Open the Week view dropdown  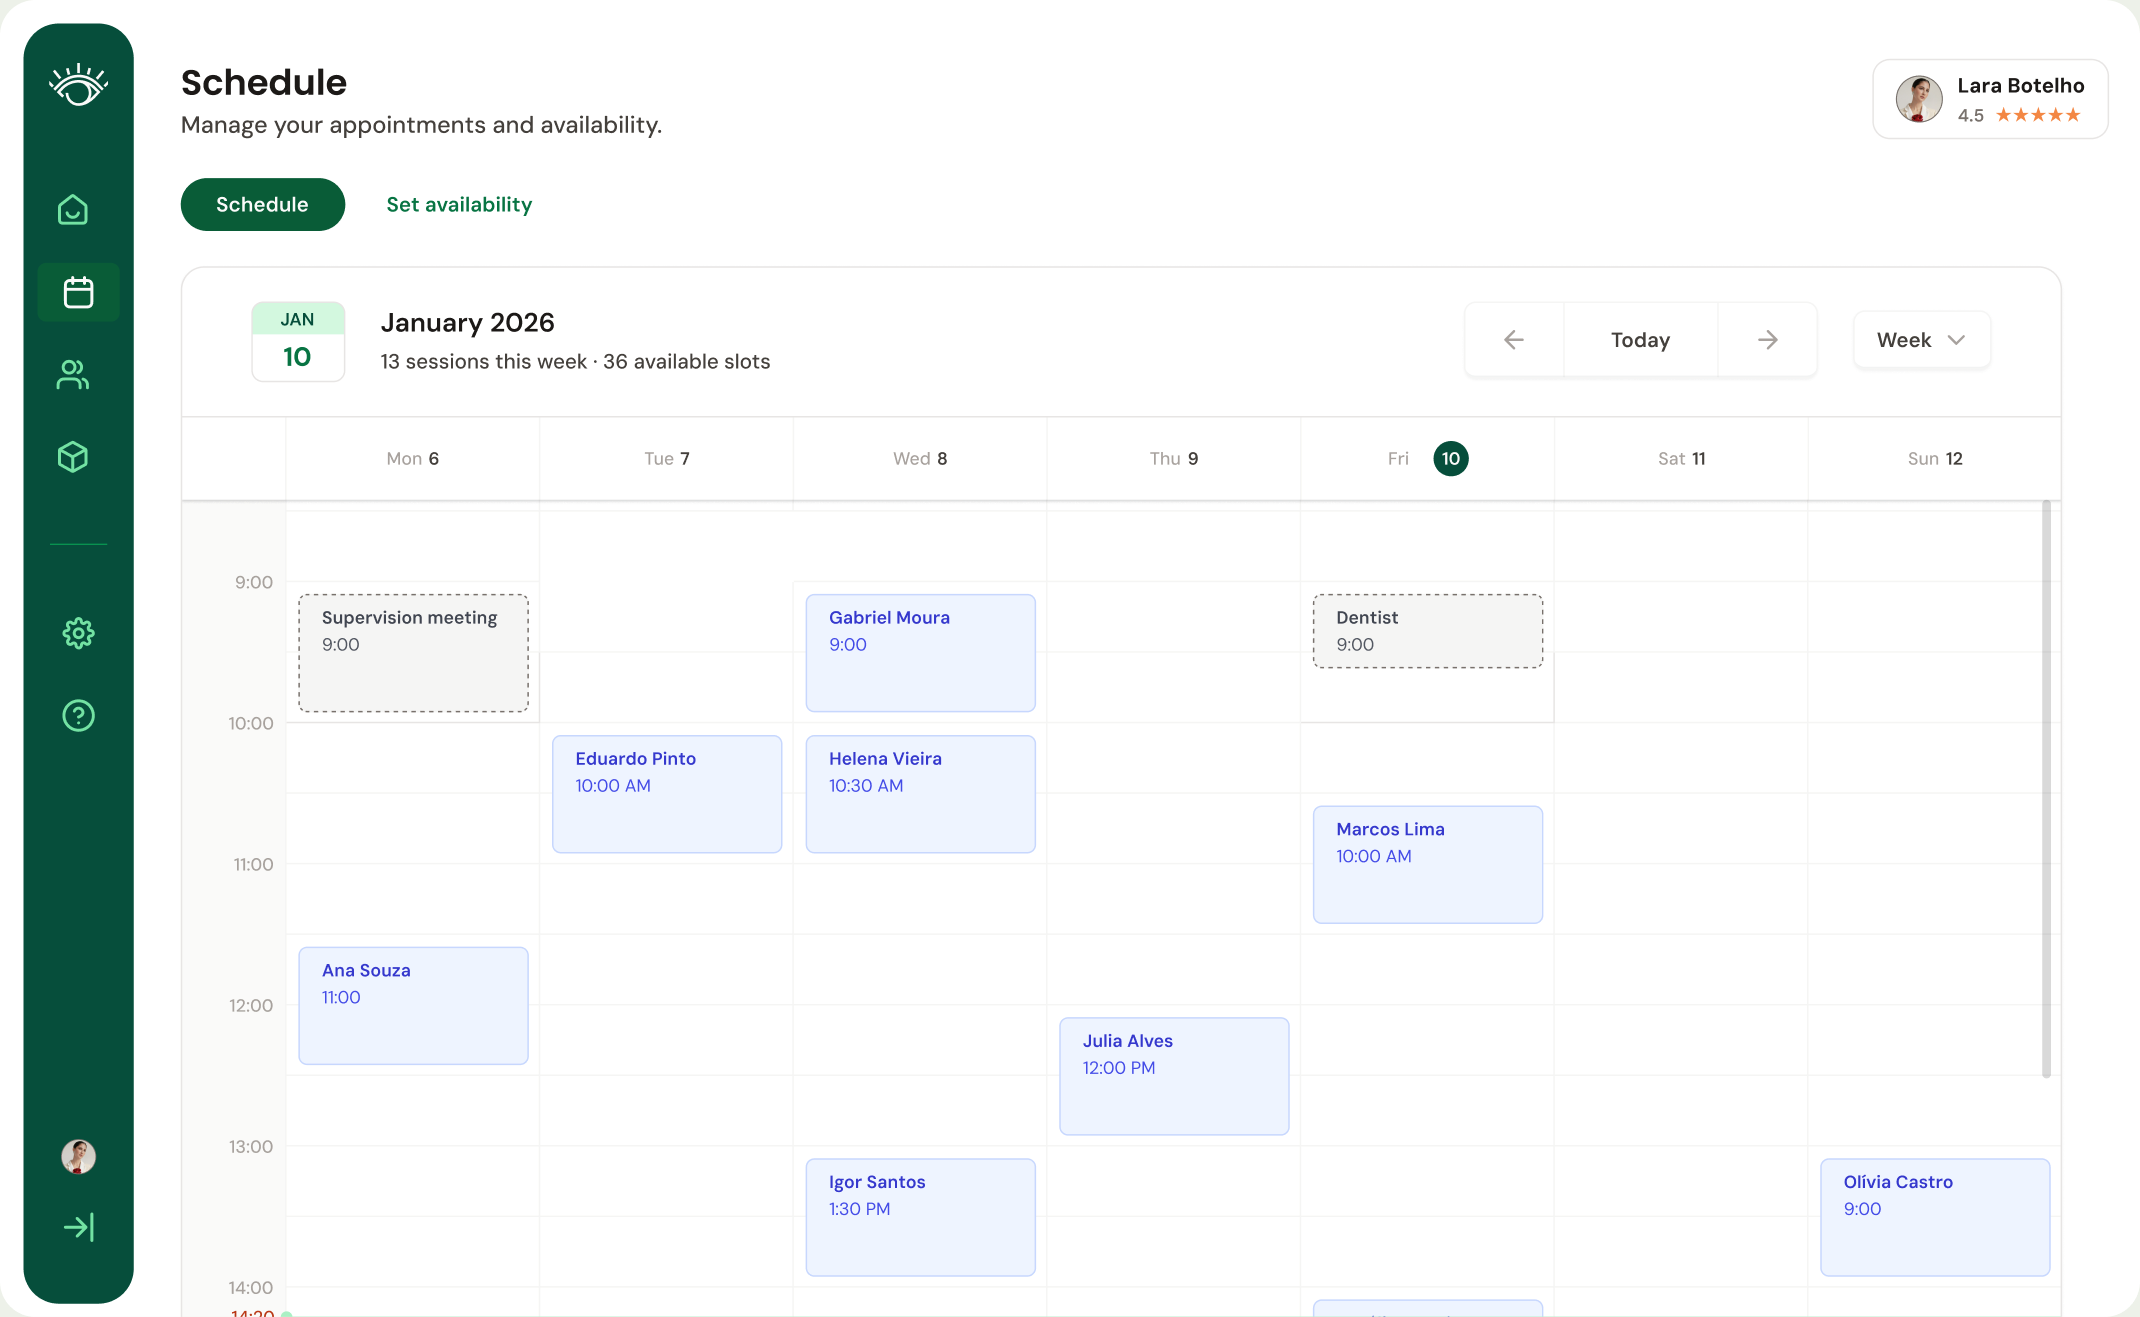coord(1921,340)
